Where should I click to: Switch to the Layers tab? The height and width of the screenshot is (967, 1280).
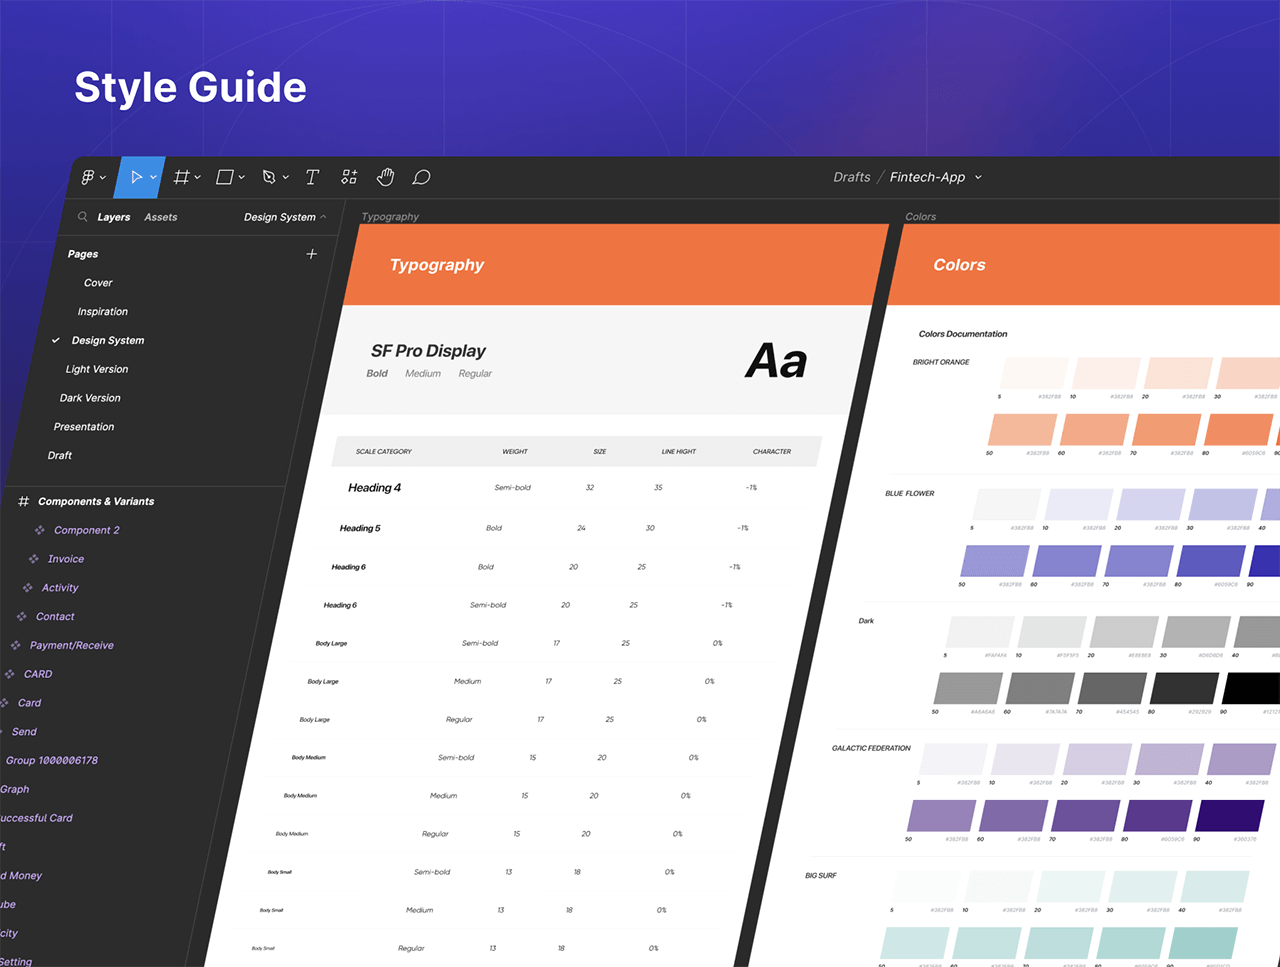pos(114,217)
